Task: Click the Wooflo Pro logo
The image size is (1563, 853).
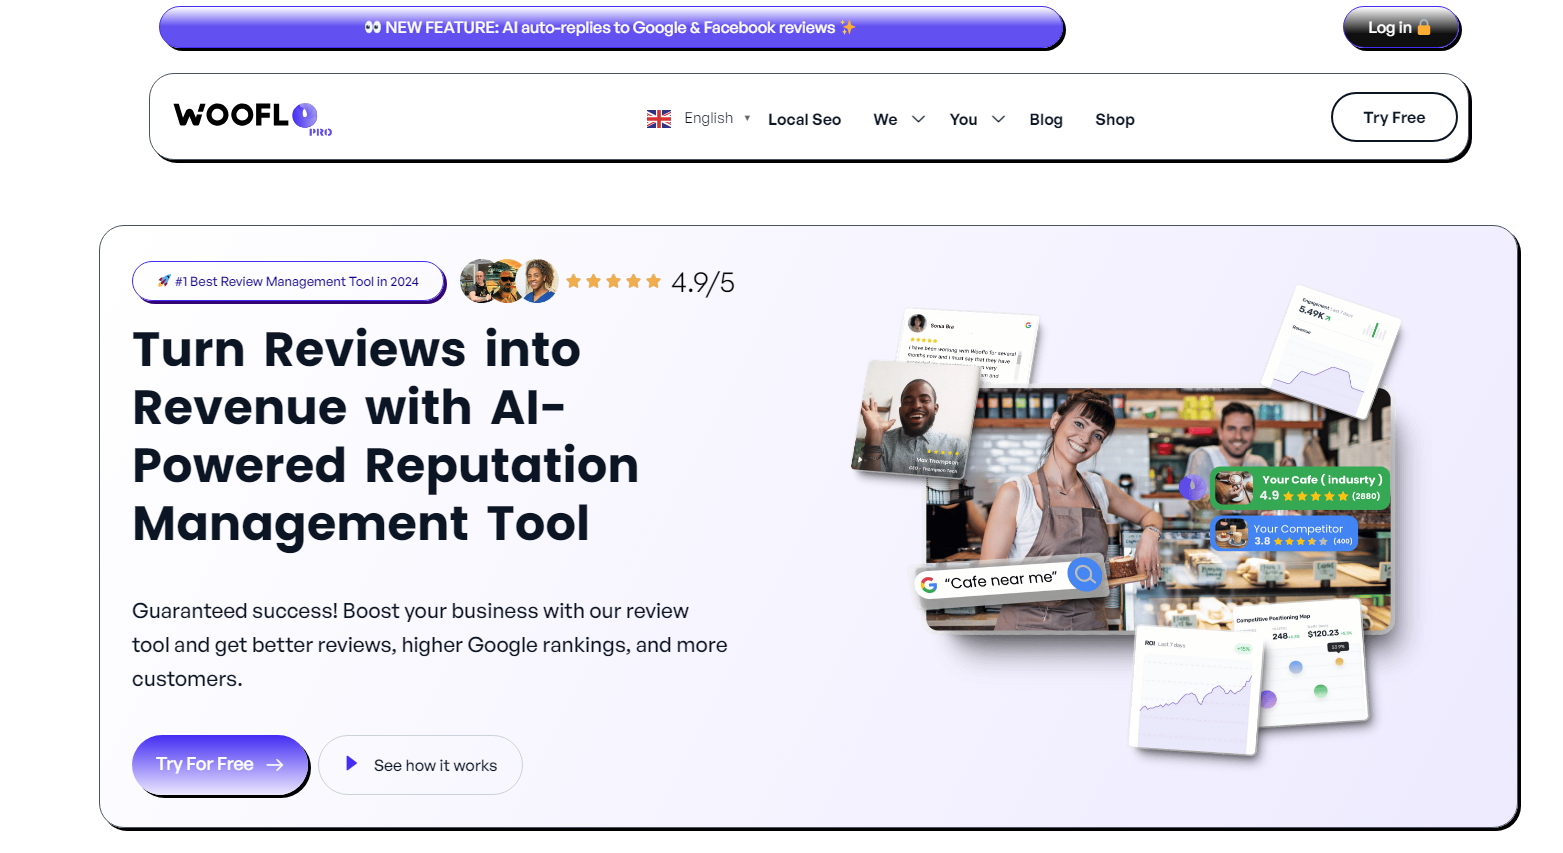Action: 252,117
